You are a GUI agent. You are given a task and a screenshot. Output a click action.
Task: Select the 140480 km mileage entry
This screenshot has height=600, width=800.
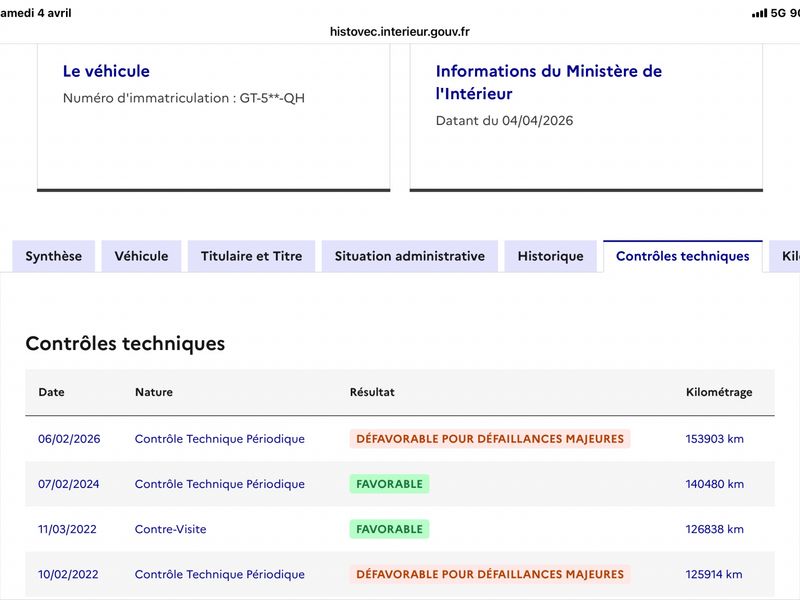coord(714,484)
